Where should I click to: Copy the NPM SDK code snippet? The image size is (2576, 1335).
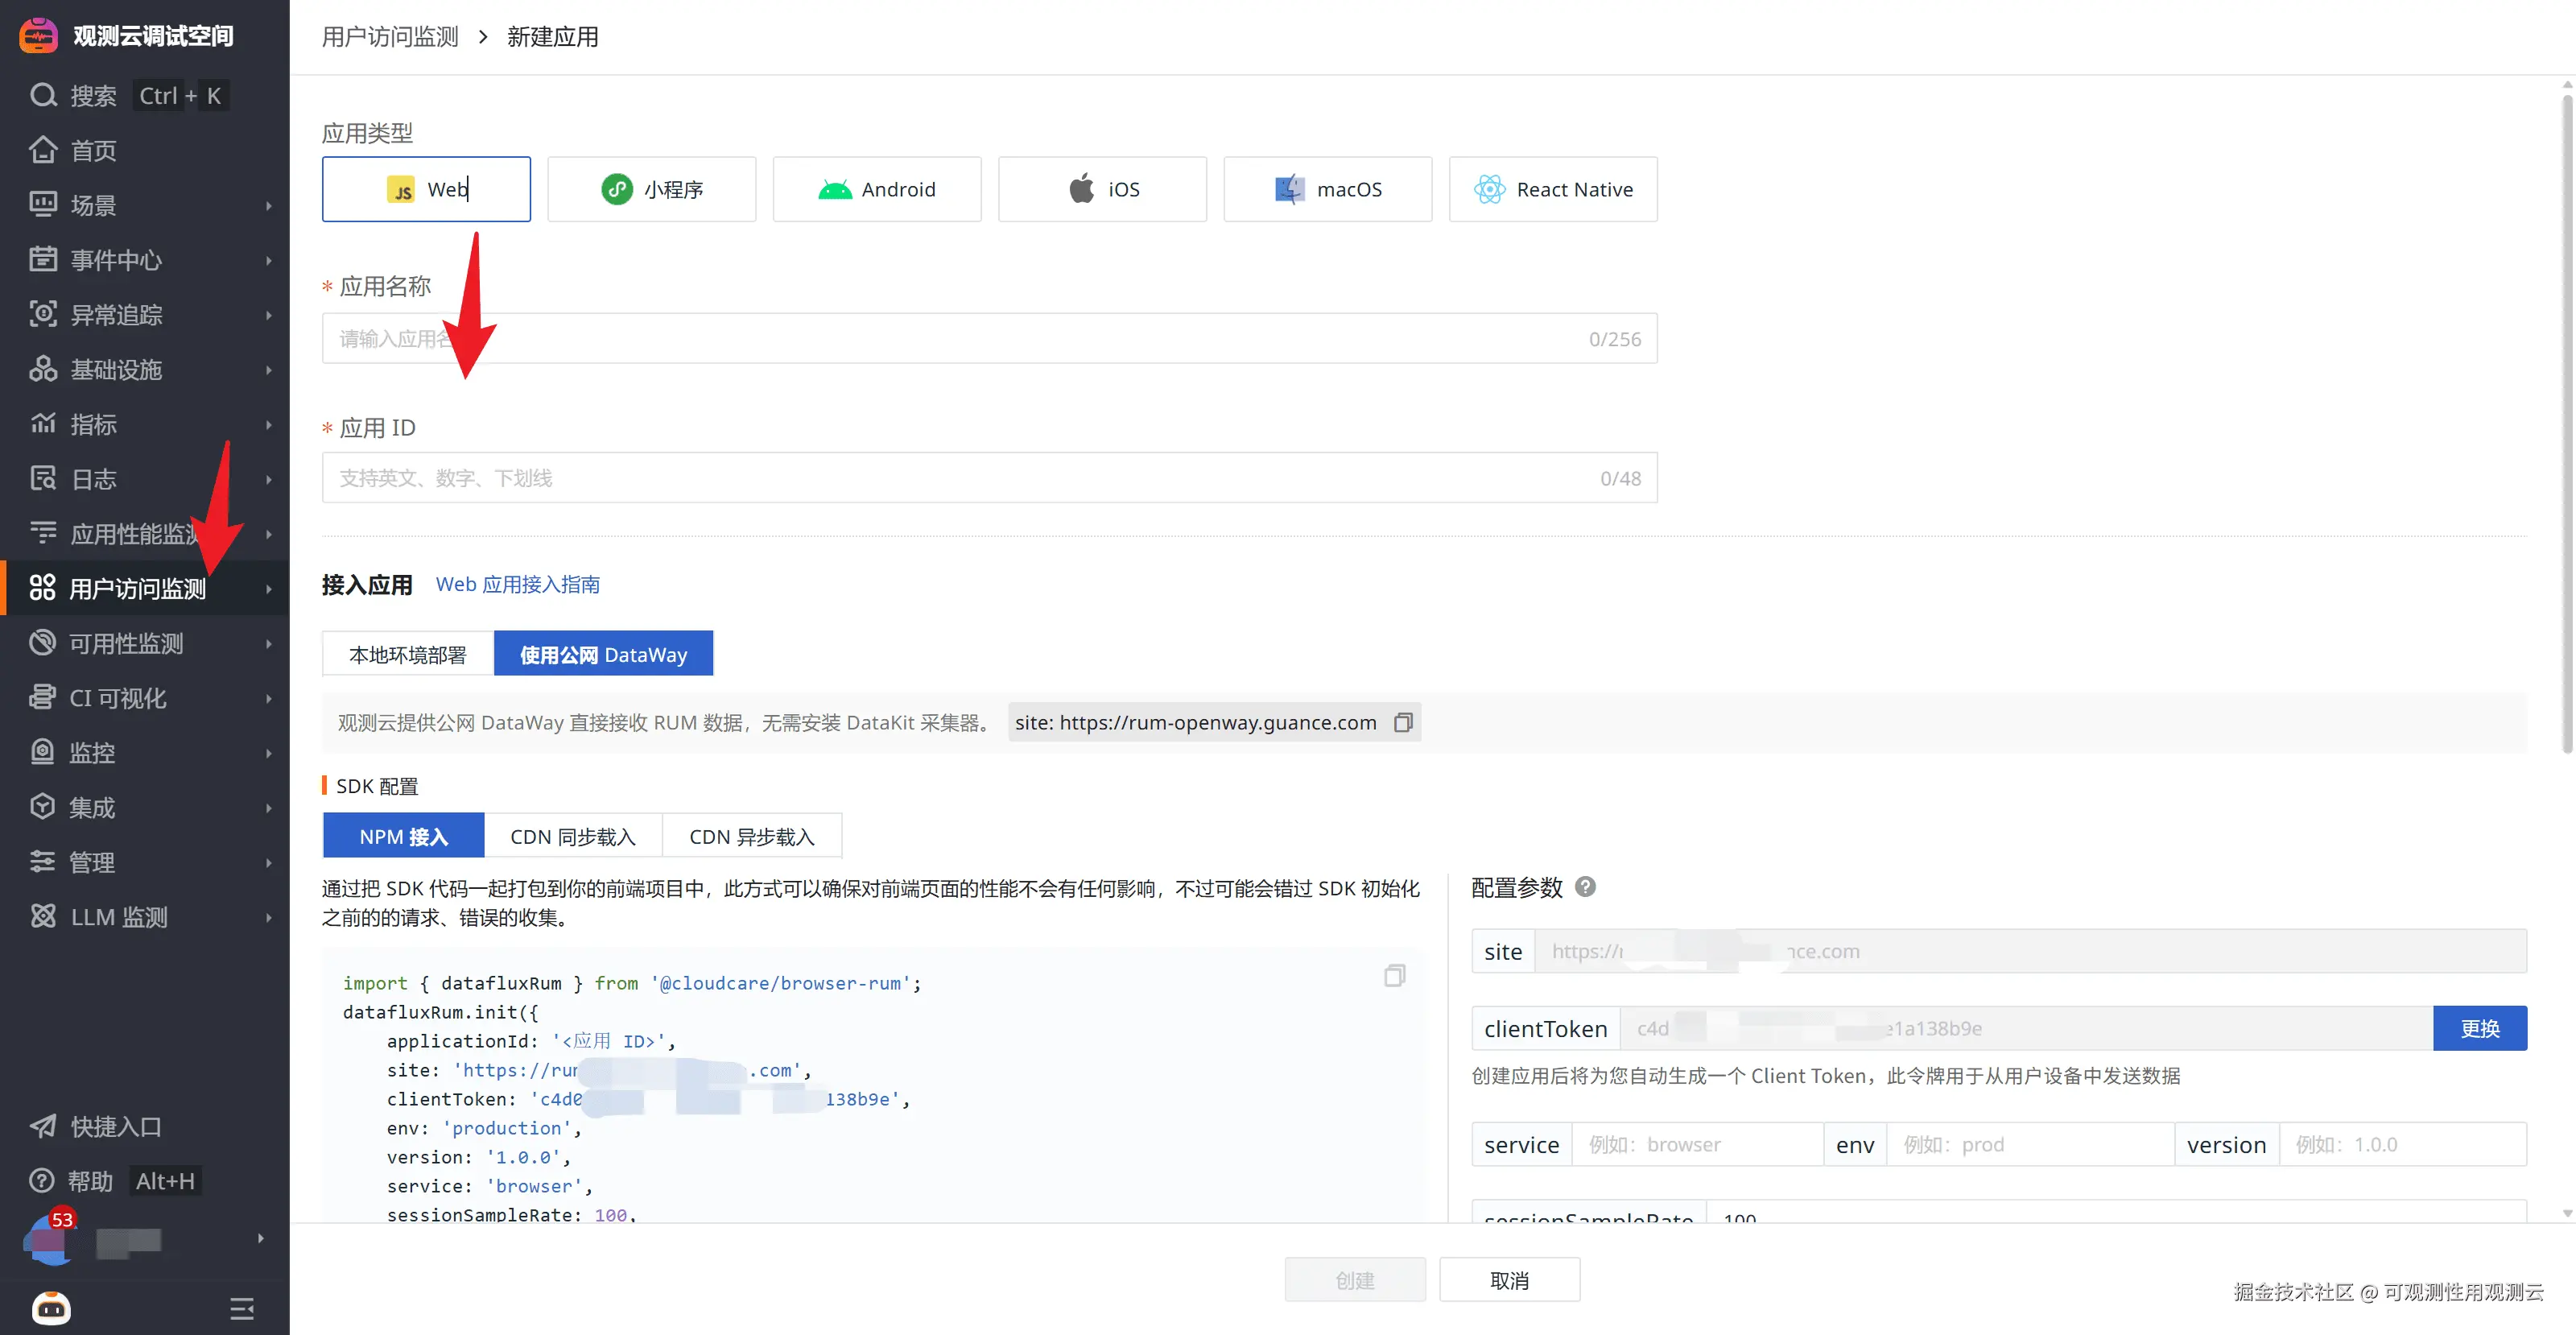(x=1394, y=975)
